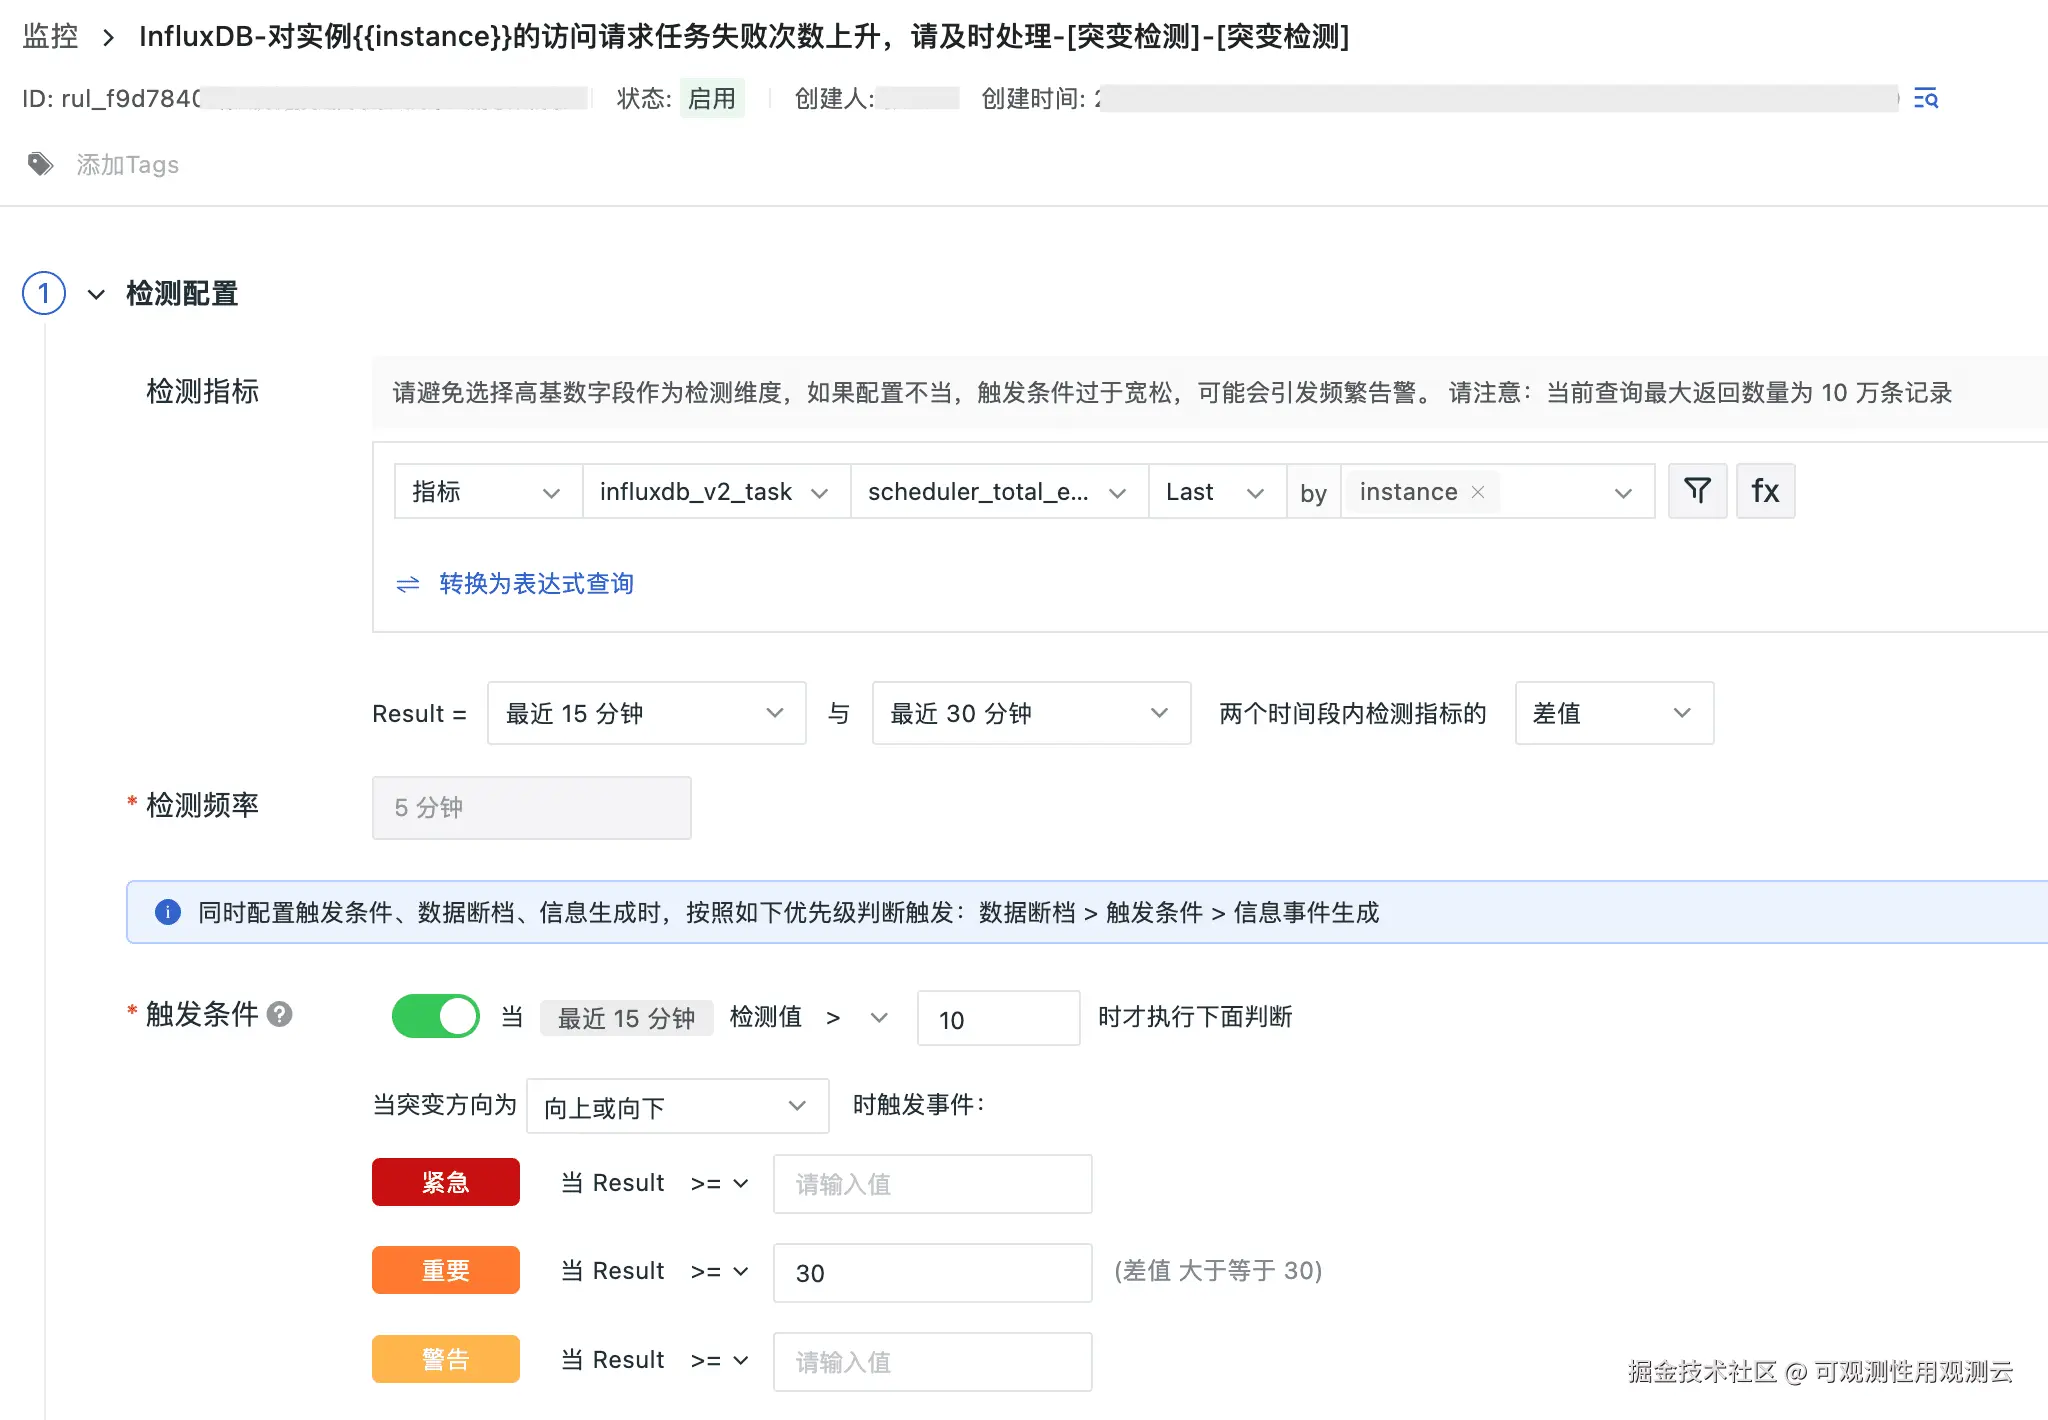Image resolution: width=2048 pixels, height=1420 pixels.
Task: Go to 监控 in the breadcrumb
Action: click(50, 36)
